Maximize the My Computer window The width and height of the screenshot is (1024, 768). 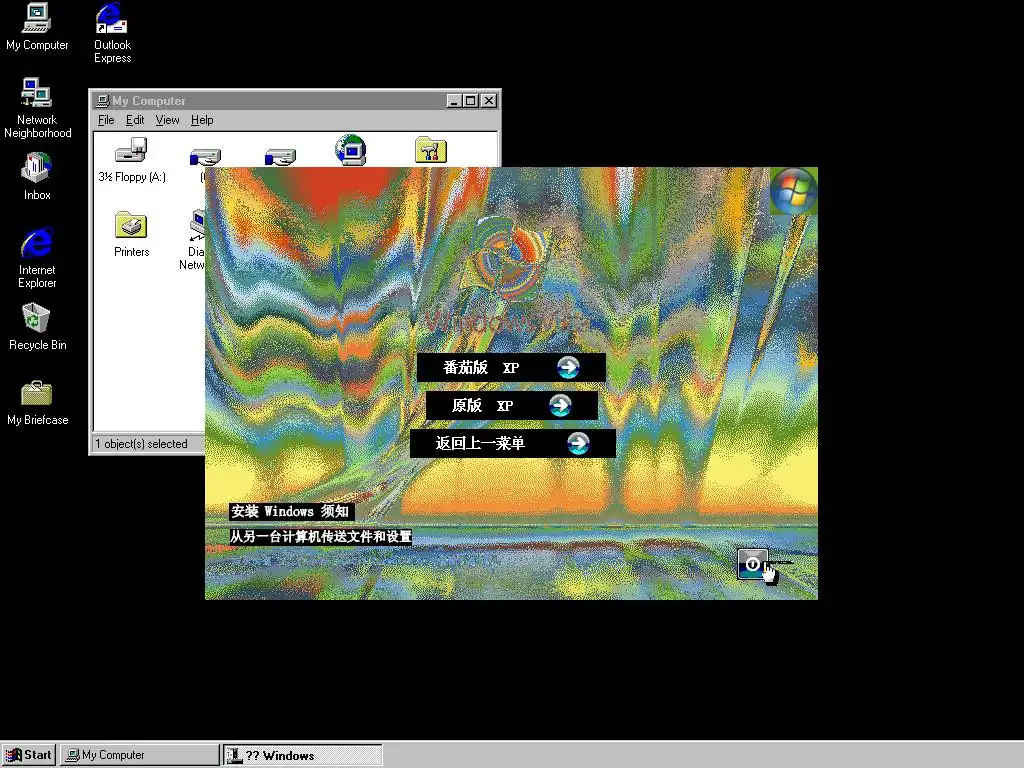tap(470, 101)
